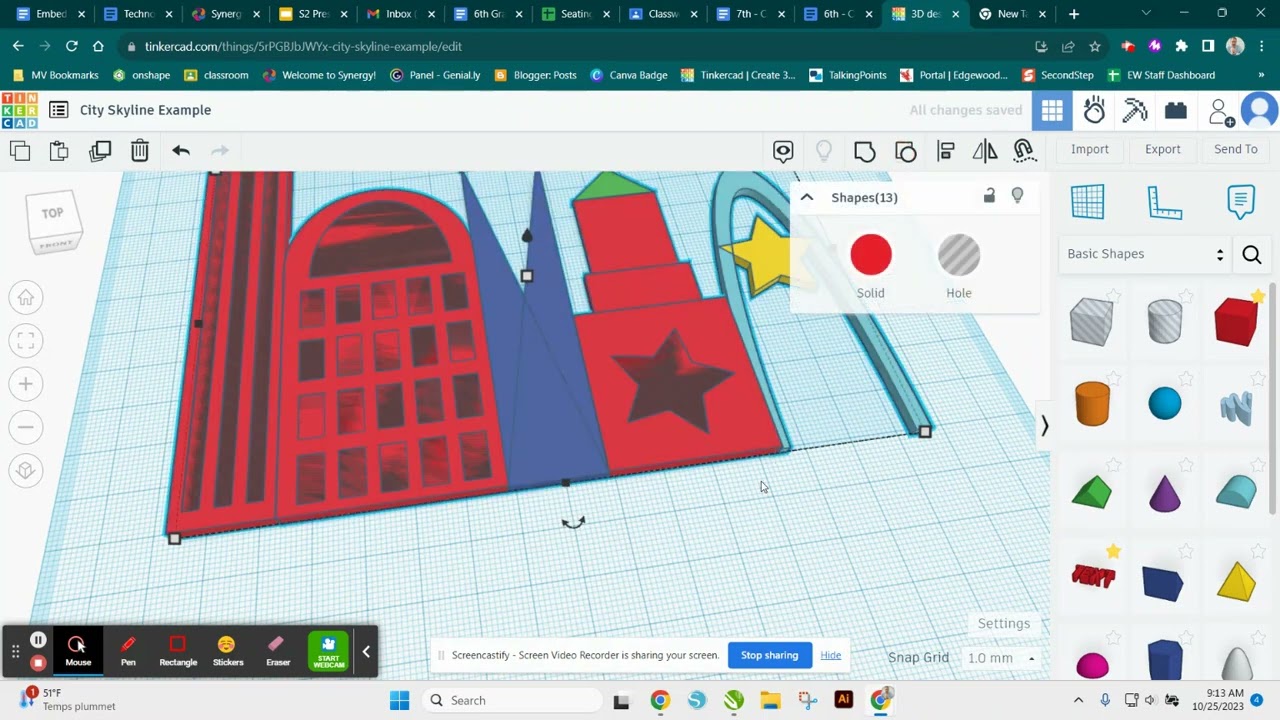Zoom in with the plus button

(x=26, y=384)
